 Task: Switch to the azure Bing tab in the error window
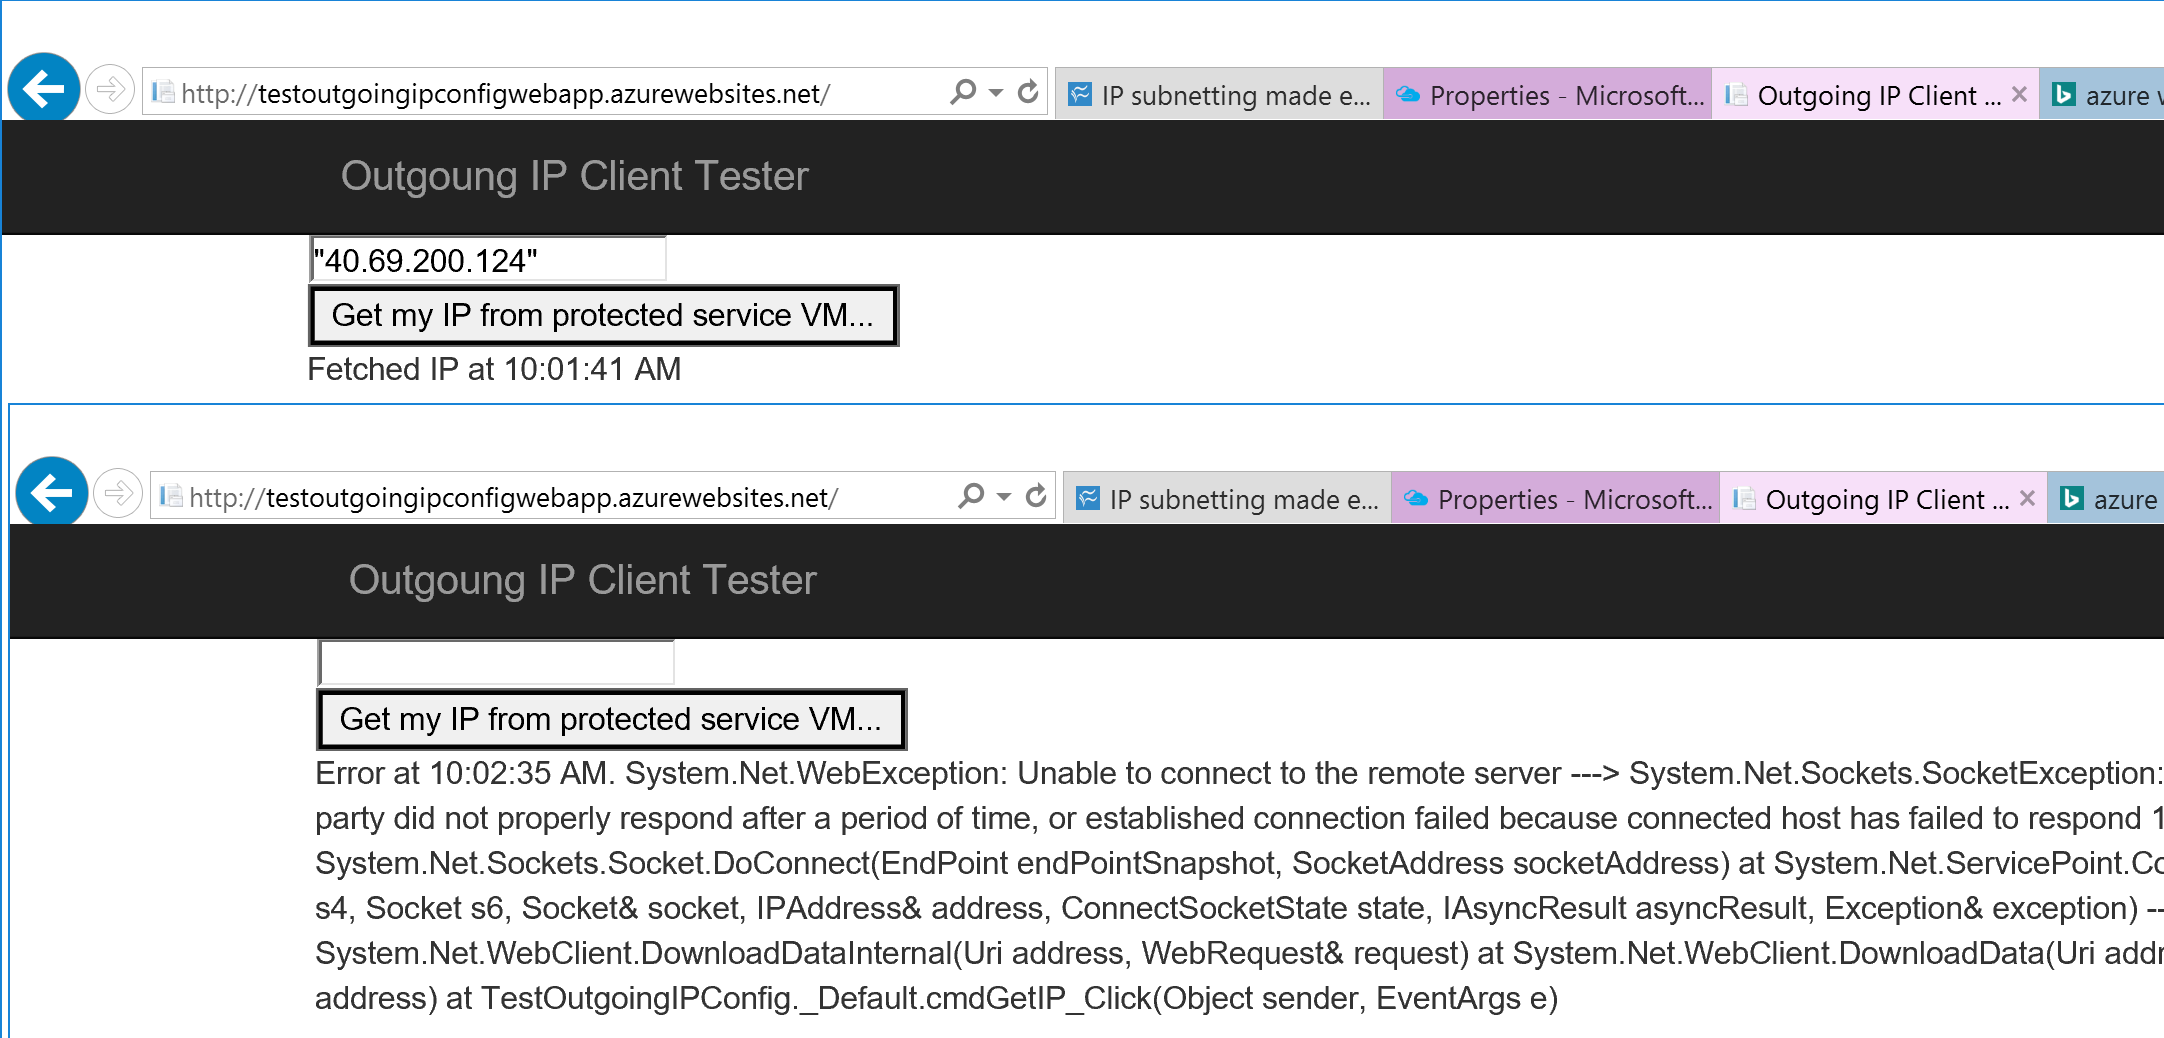(2108, 499)
